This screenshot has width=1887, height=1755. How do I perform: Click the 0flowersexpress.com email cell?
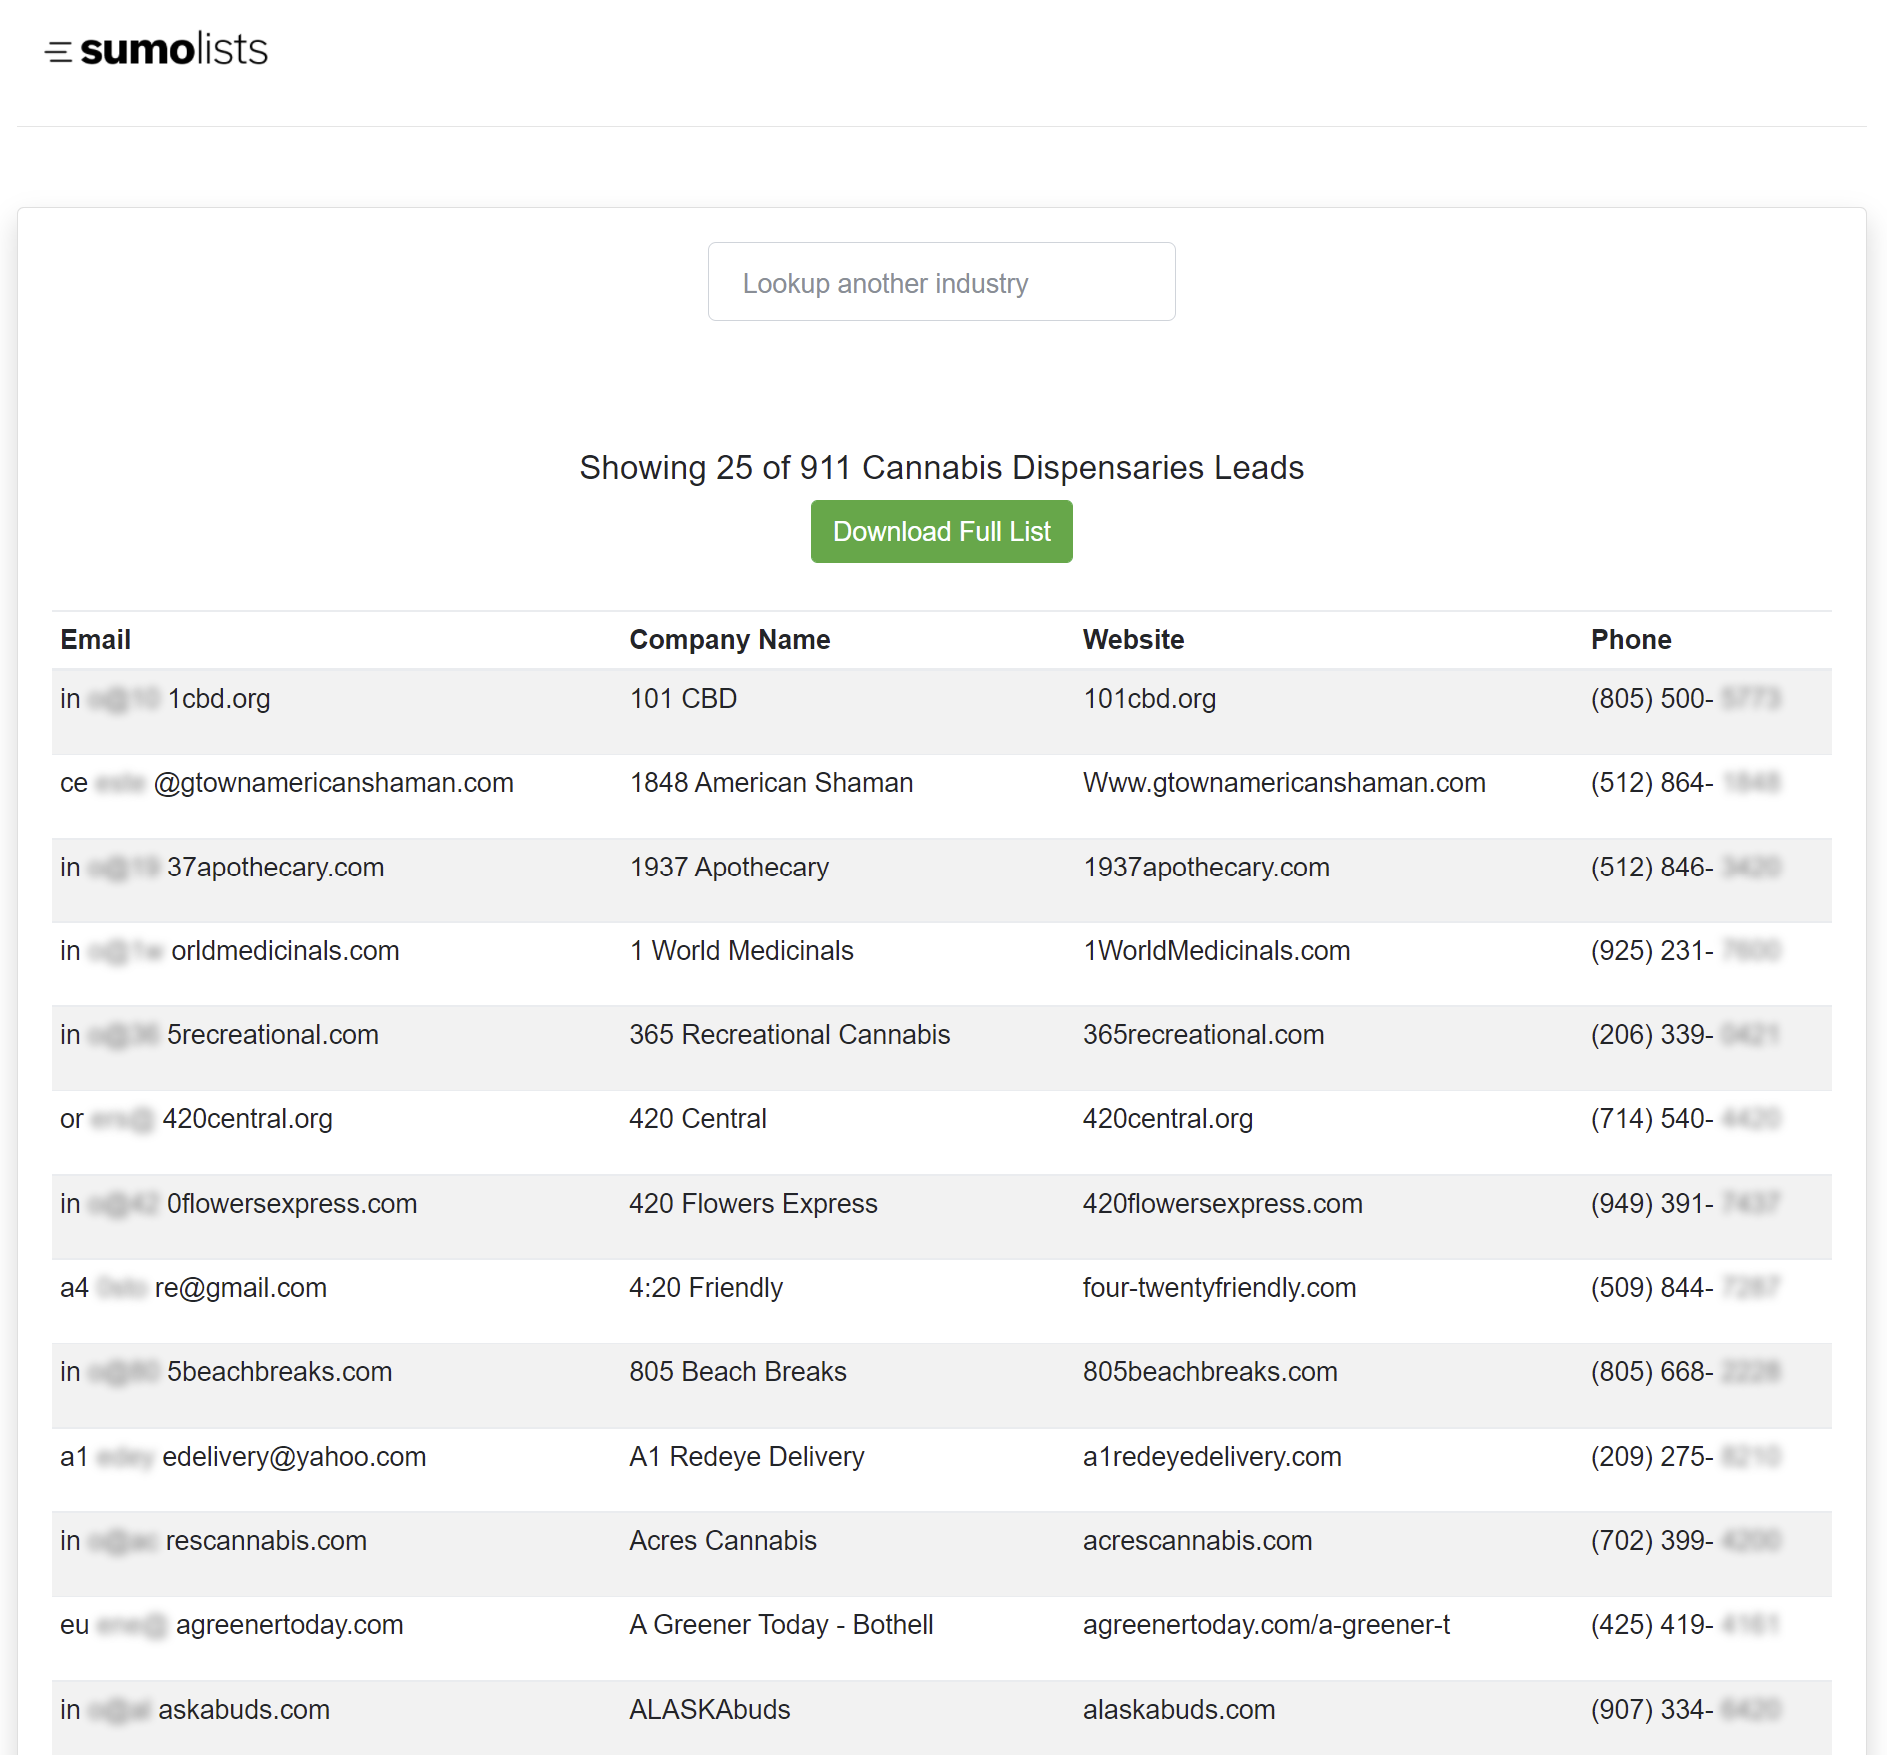(x=238, y=1204)
